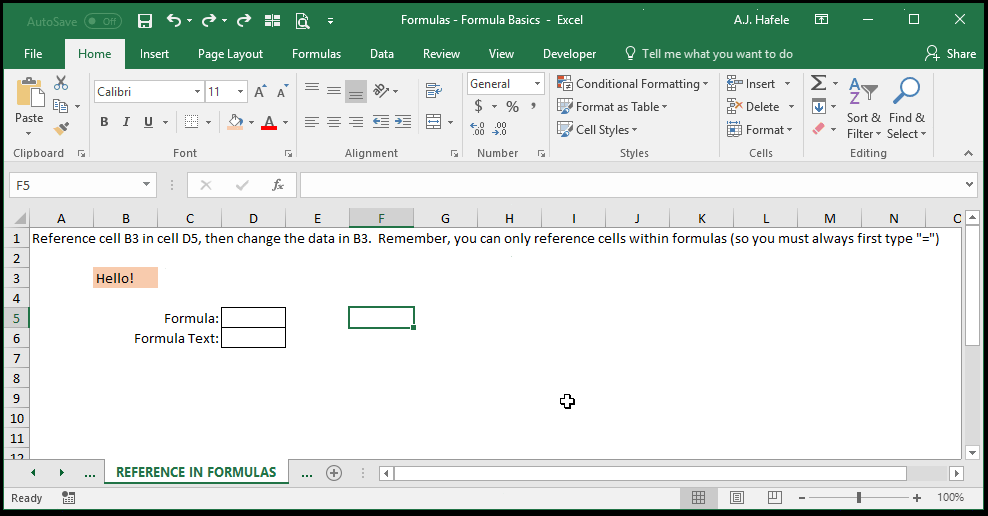Select the Format Painter brush
988x516 pixels.
pyautogui.click(x=61, y=129)
